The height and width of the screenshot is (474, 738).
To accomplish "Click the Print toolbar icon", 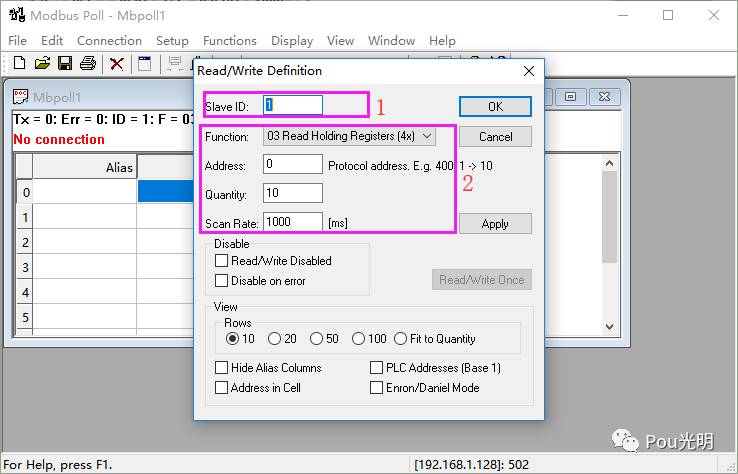I will pyautogui.click(x=88, y=64).
